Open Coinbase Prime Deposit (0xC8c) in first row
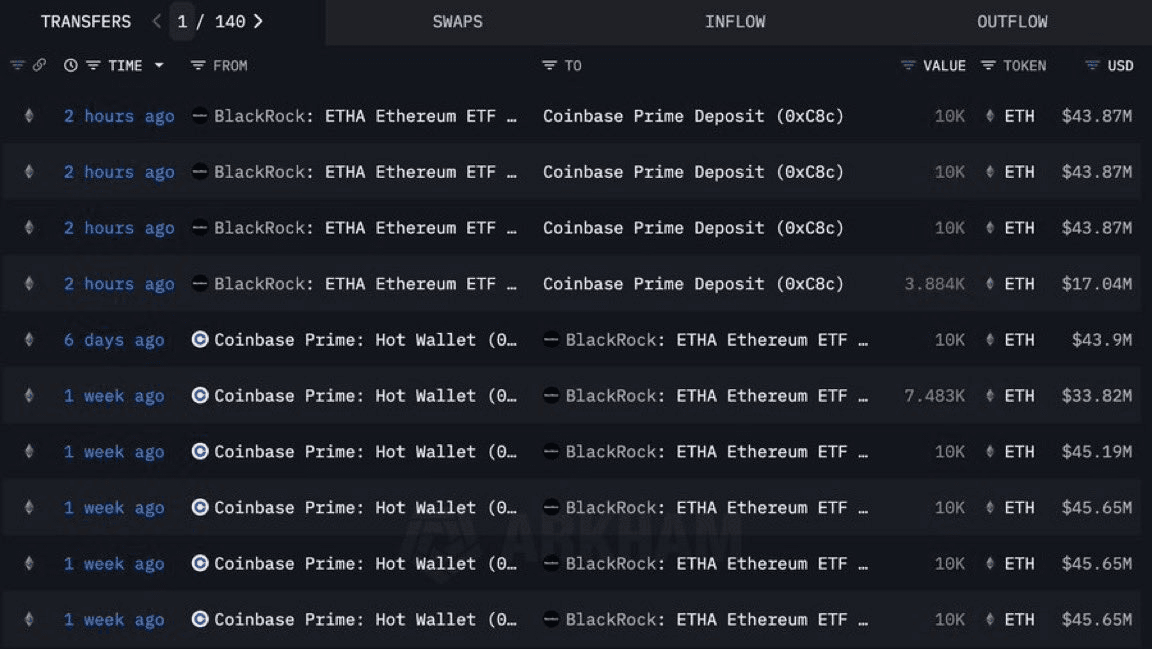1152x649 pixels. (693, 116)
